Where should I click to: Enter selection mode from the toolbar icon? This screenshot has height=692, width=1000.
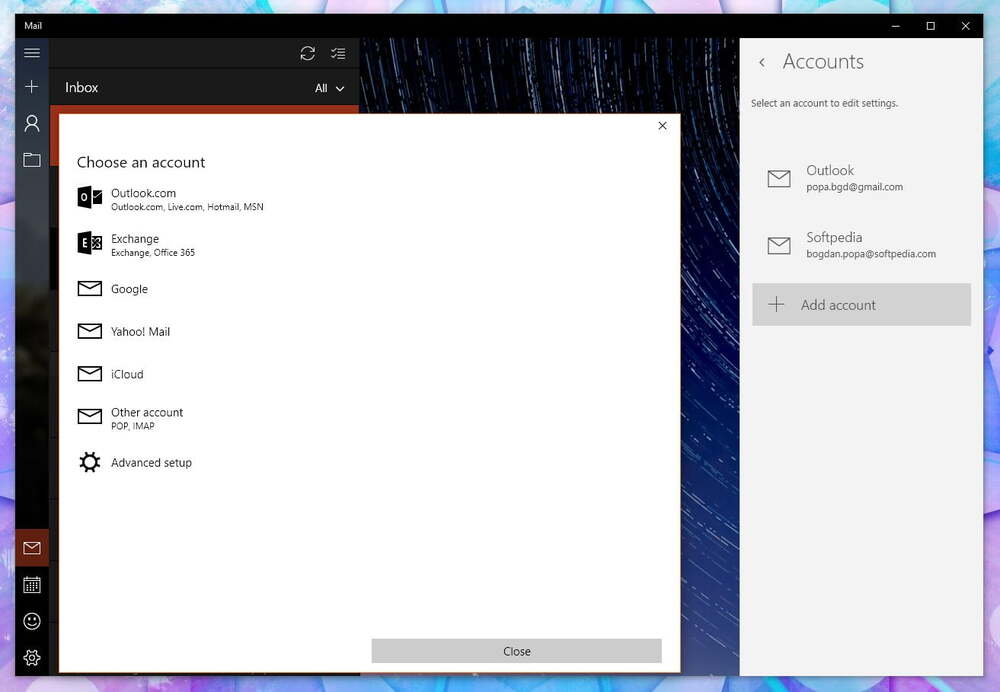coord(338,53)
